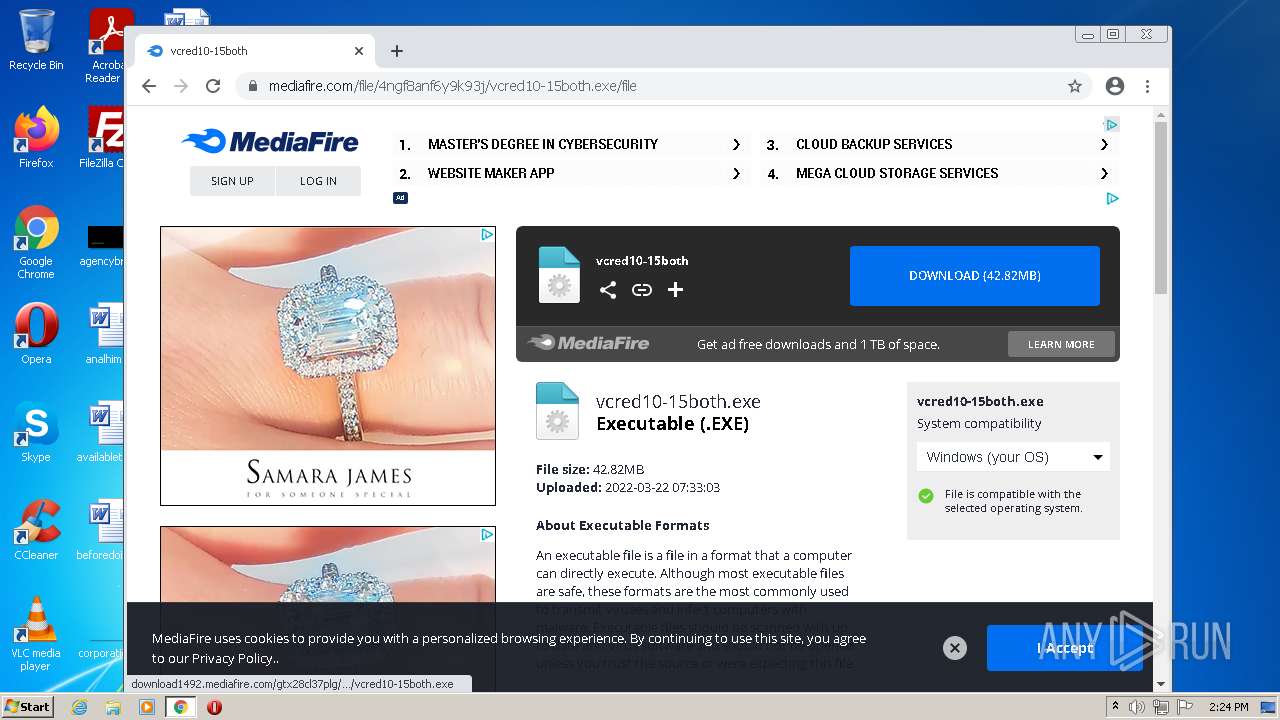1280x720 pixels.
Task: Click the LOG IN button
Action: tap(318, 181)
